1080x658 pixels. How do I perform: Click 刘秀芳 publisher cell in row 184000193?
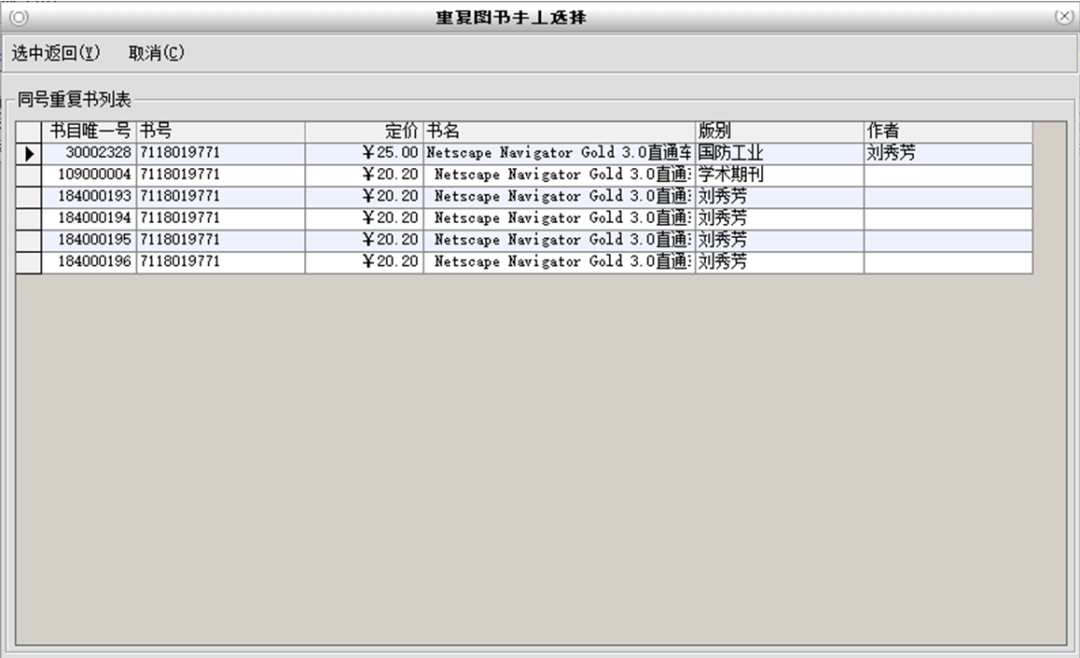pos(780,197)
